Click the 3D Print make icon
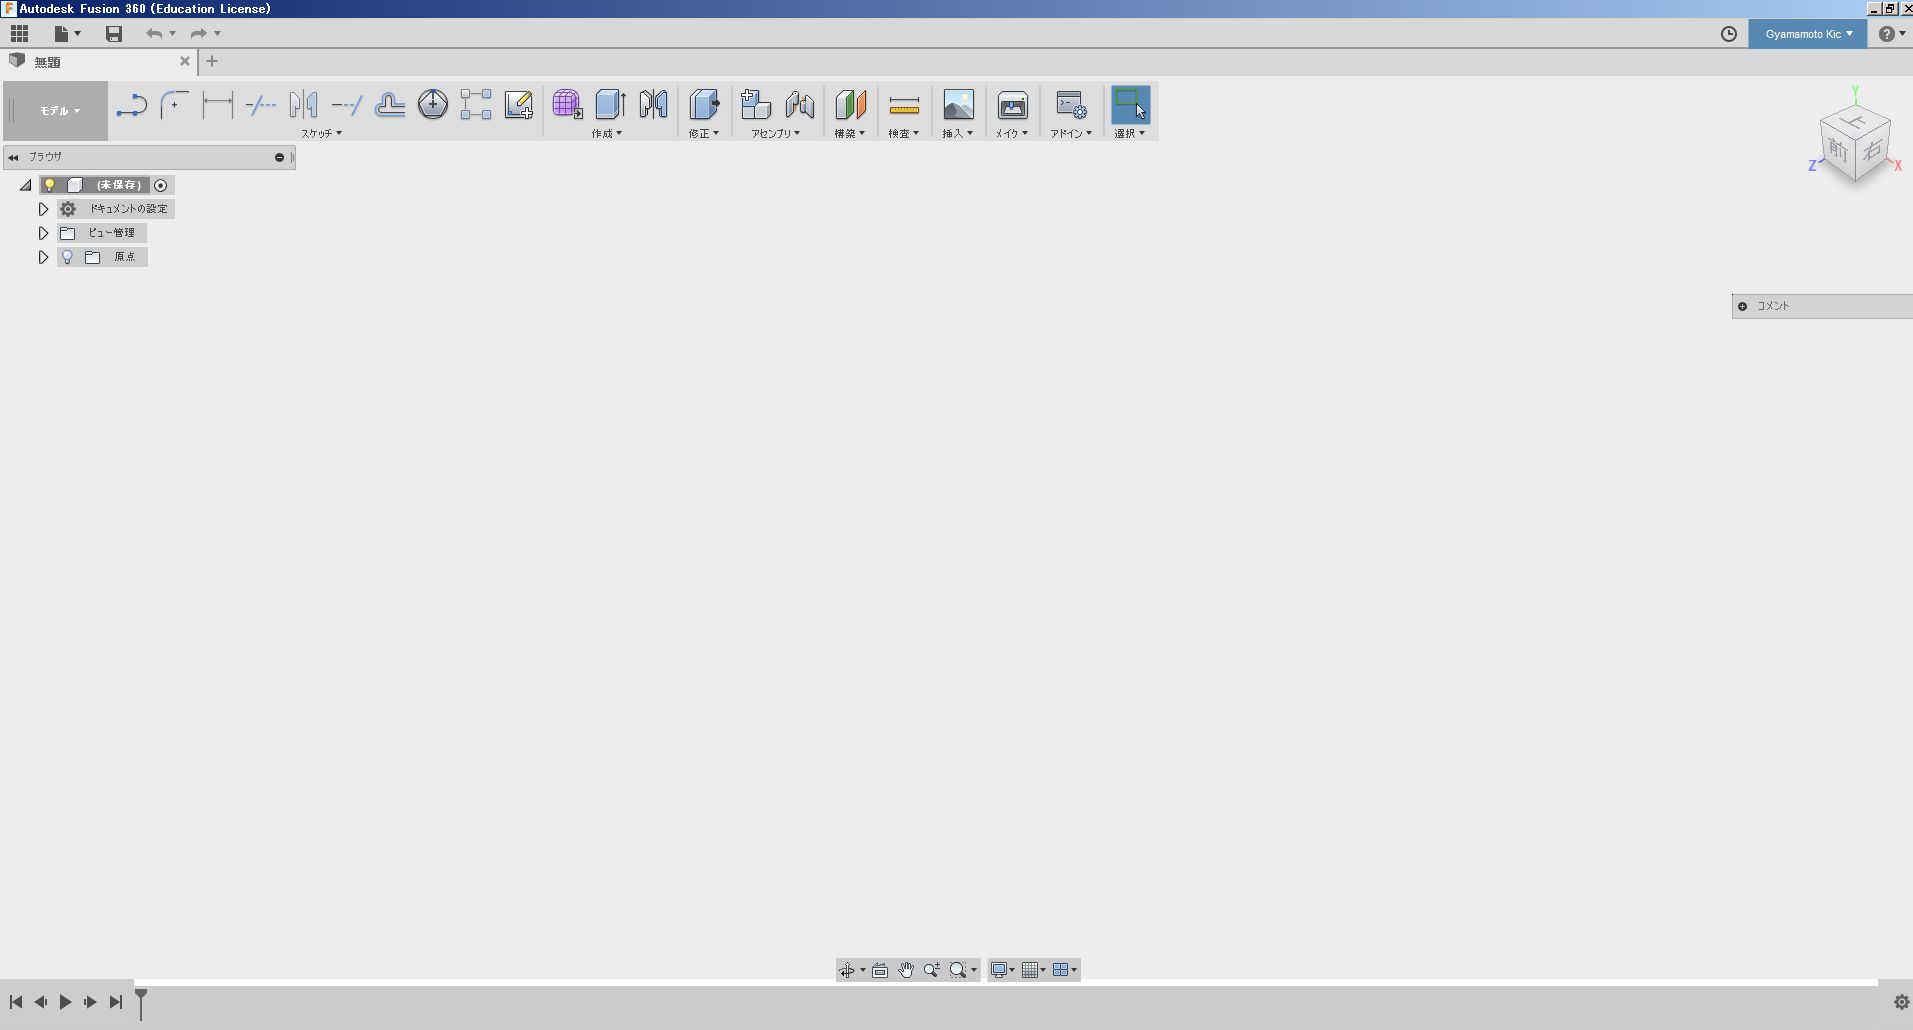This screenshot has height=1030, width=1913. tap(1012, 105)
